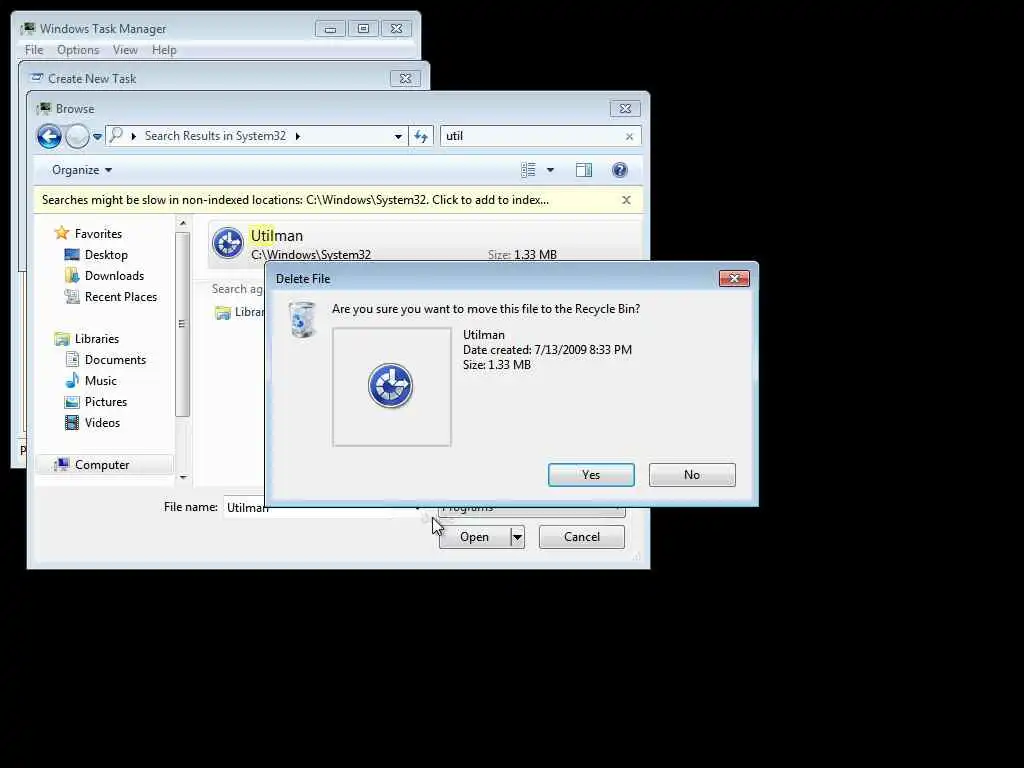1024x768 pixels.
Task: Open help with the question mark icon
Action: (x=619, y=170)
